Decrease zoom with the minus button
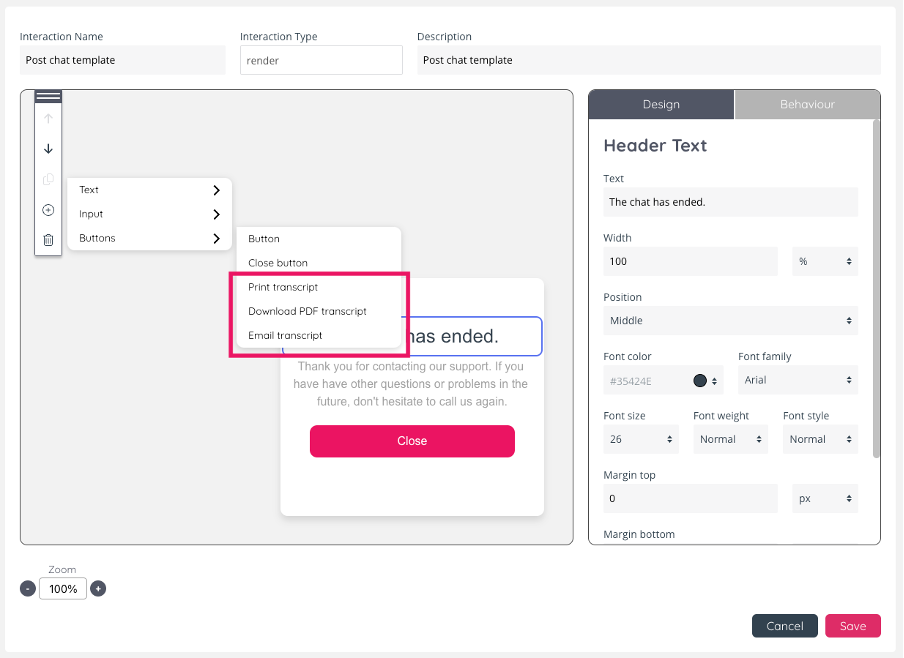This screenshot has height=658, width=904. 28,589
